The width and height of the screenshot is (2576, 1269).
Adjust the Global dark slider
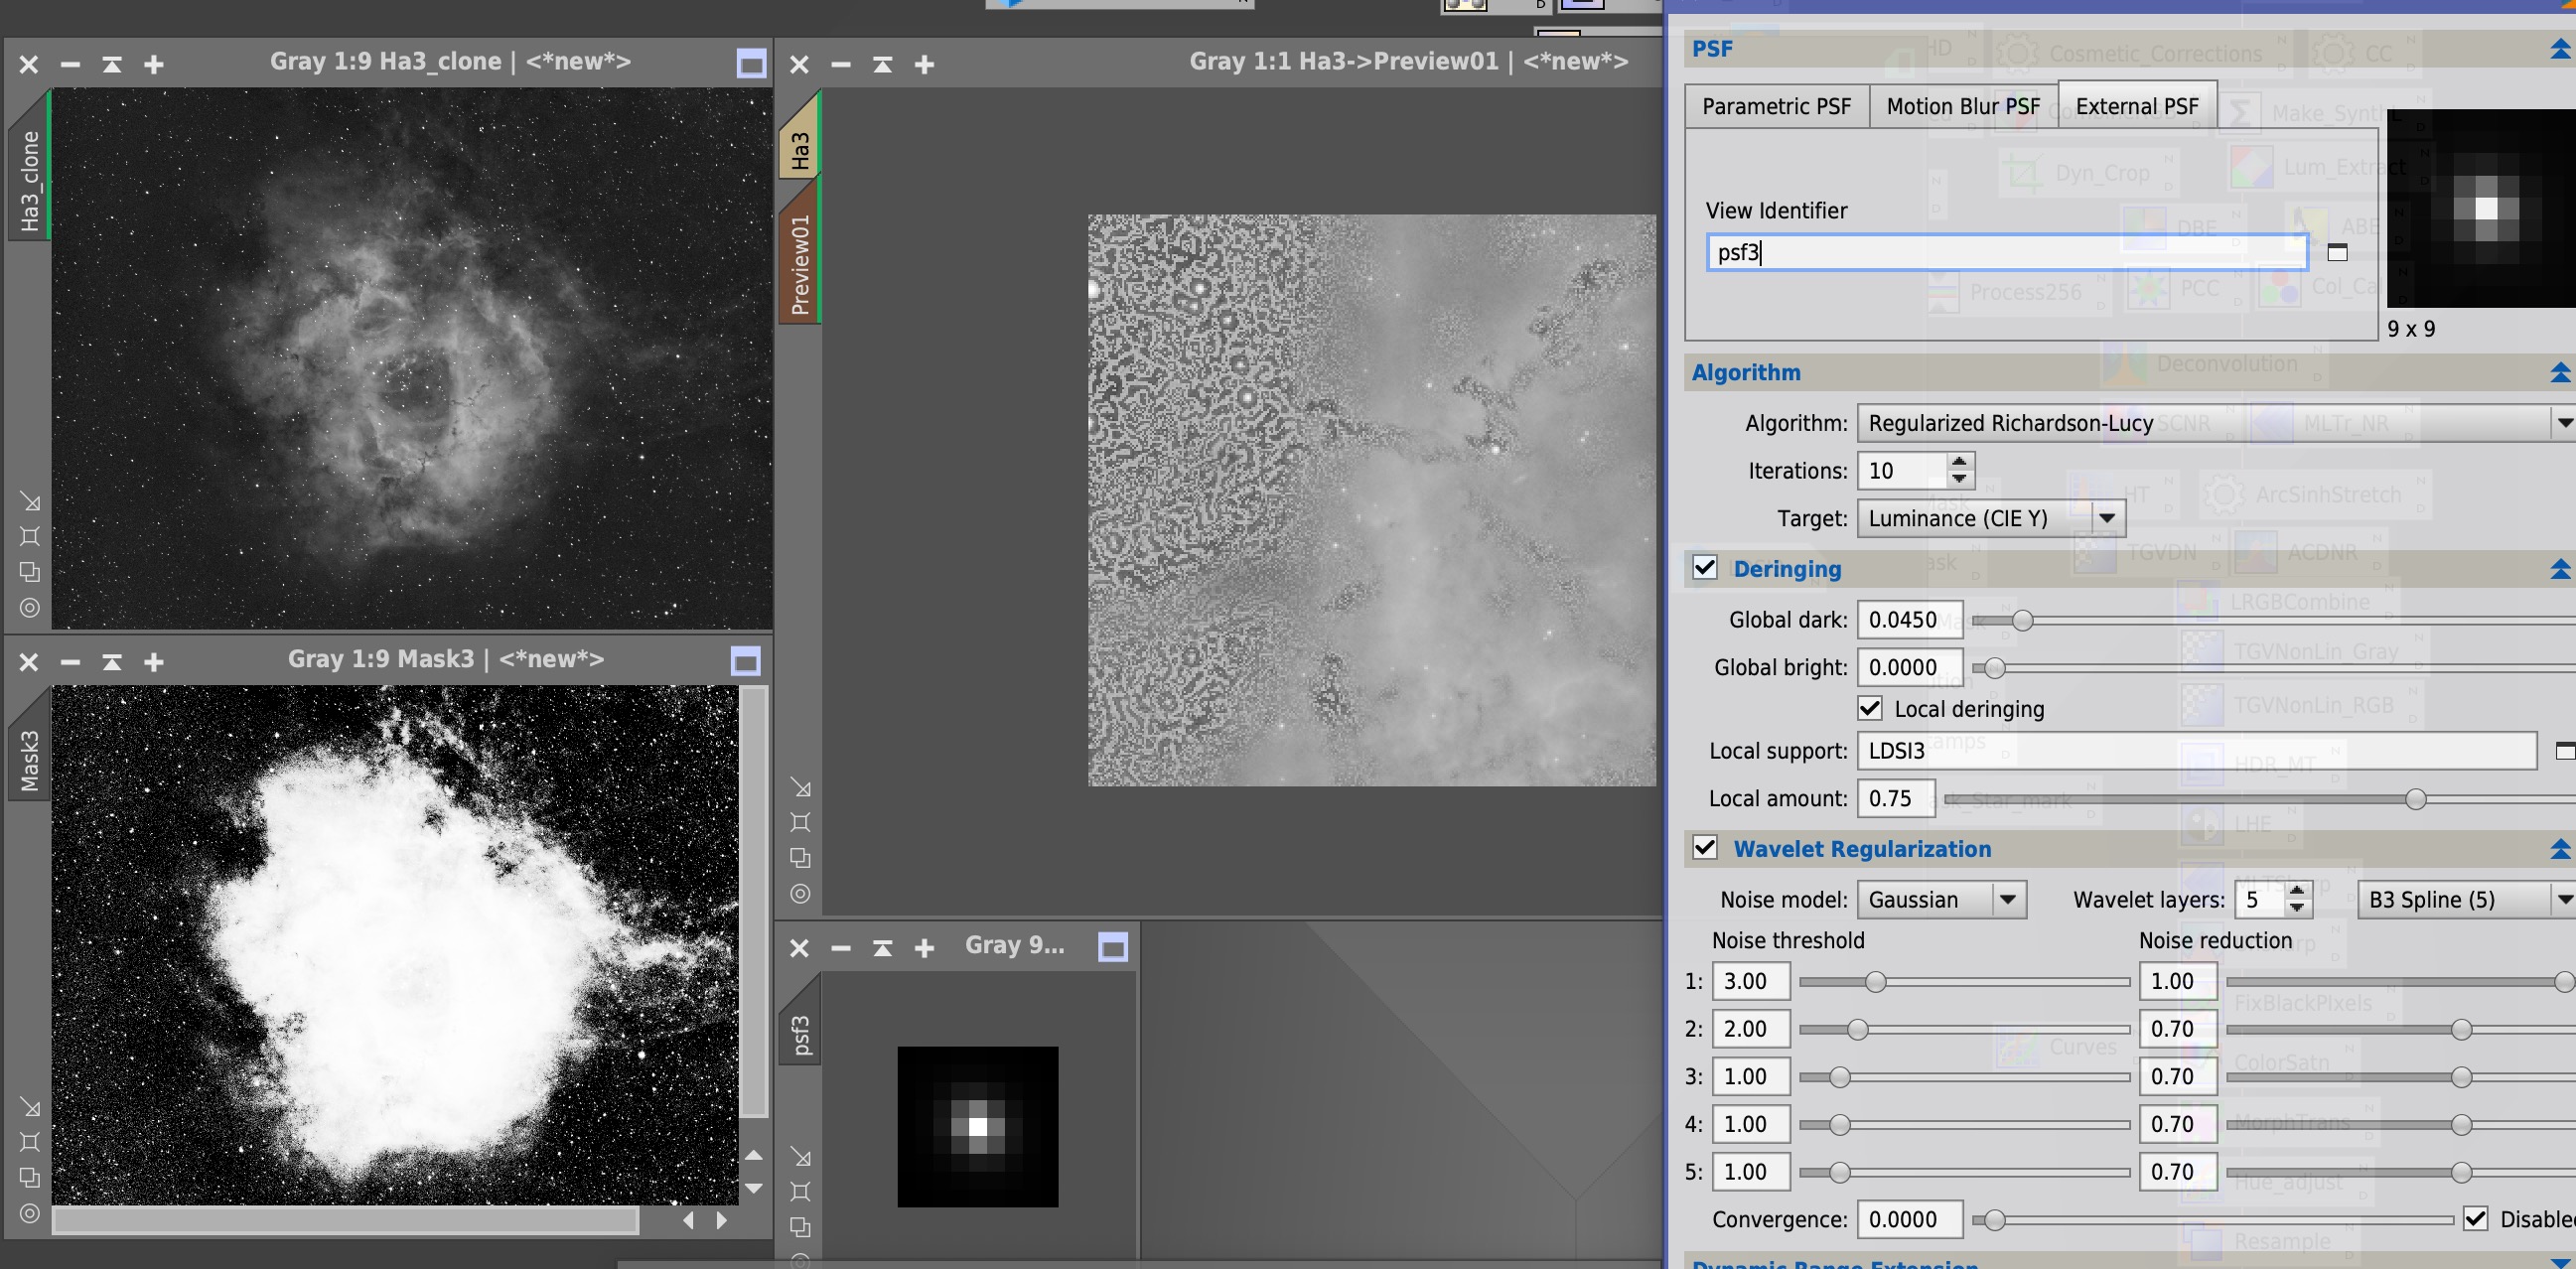(2022, 620)
